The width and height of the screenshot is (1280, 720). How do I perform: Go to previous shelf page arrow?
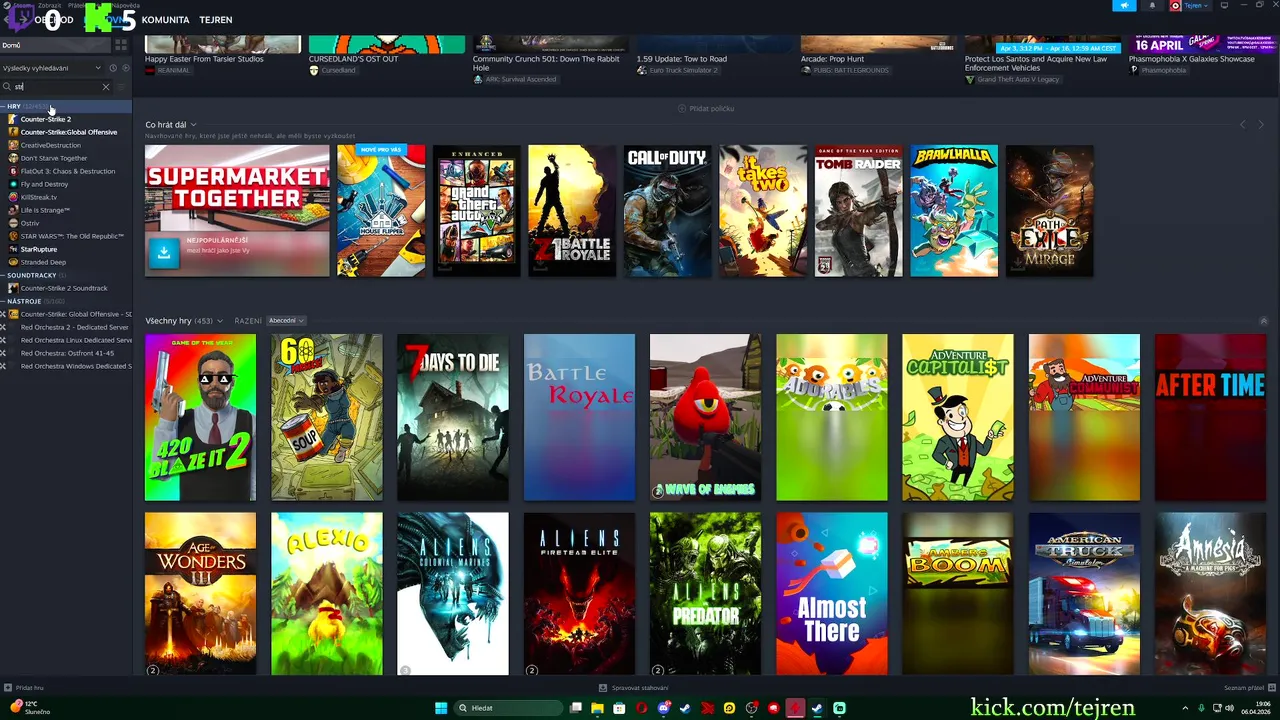pos(1243,125)
